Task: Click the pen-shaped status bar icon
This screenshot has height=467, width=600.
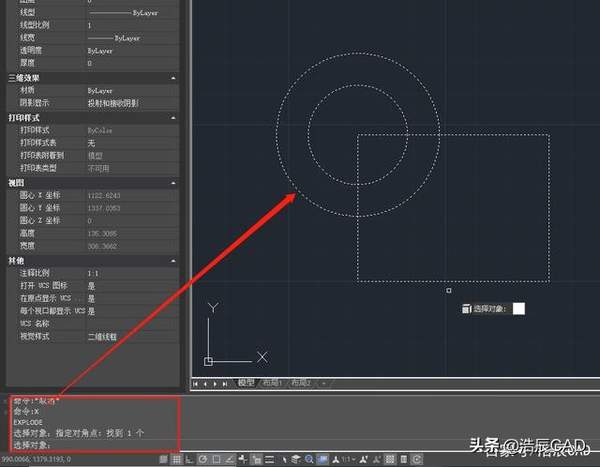Action: pos(284,459)
